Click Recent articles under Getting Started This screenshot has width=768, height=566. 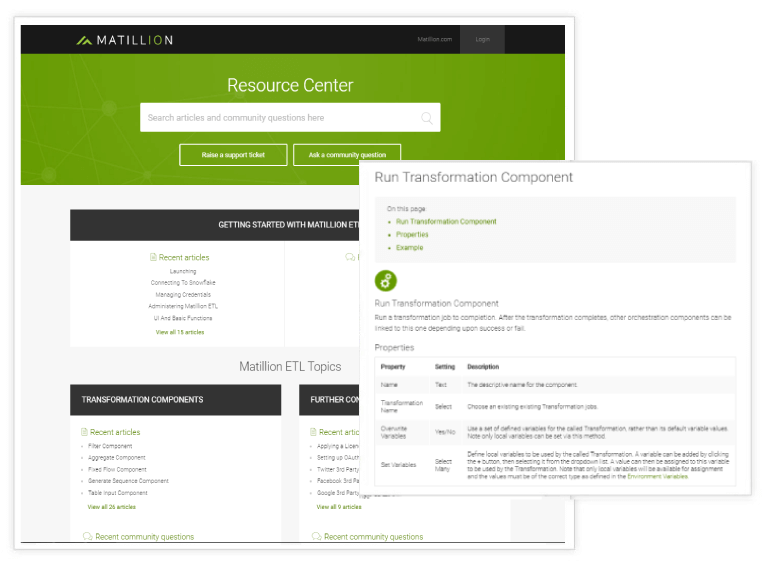pos(184,257)
